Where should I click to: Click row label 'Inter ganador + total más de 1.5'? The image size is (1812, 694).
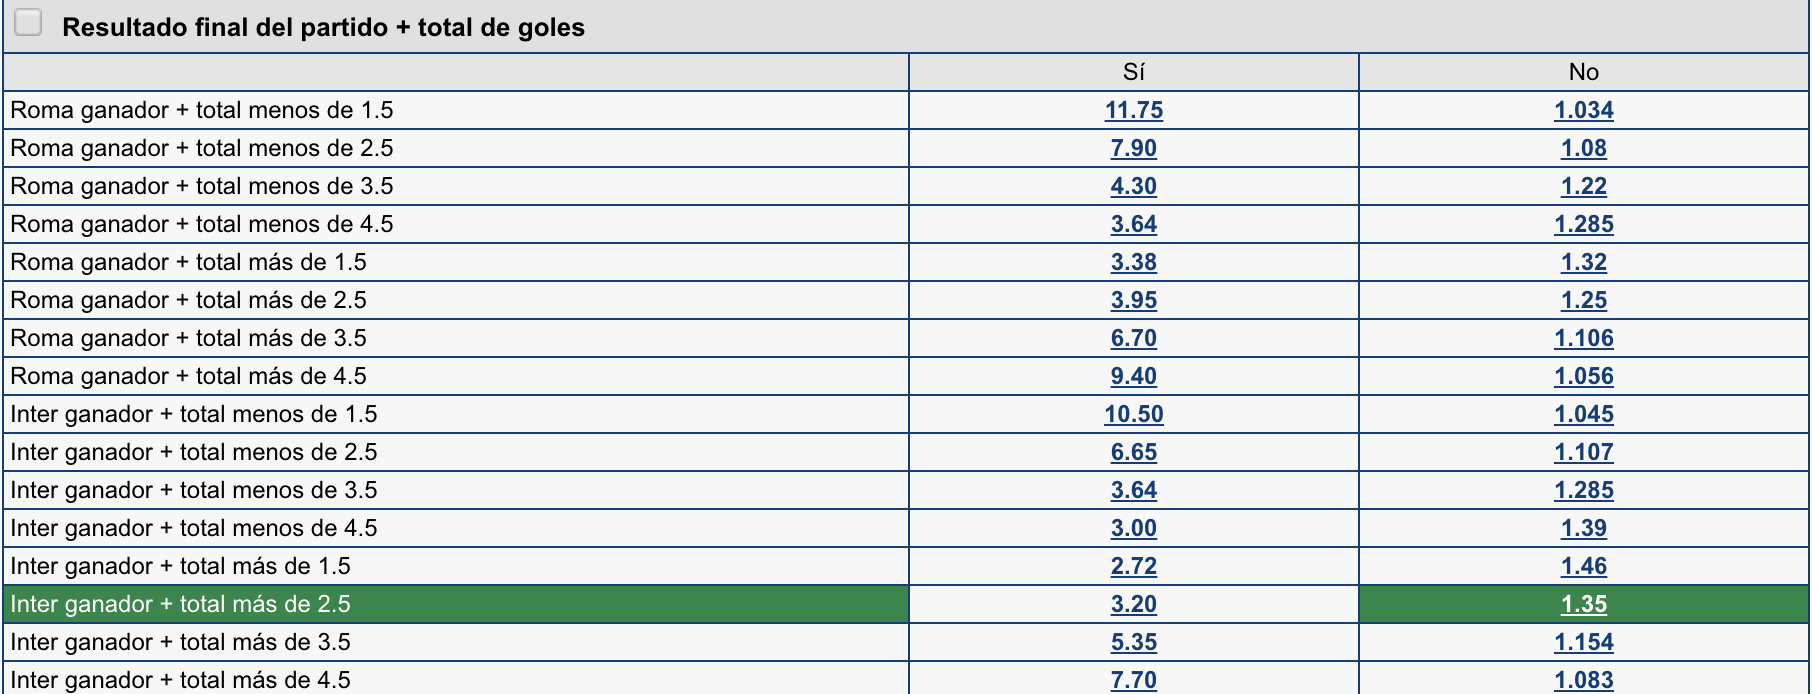click(180, 566)
